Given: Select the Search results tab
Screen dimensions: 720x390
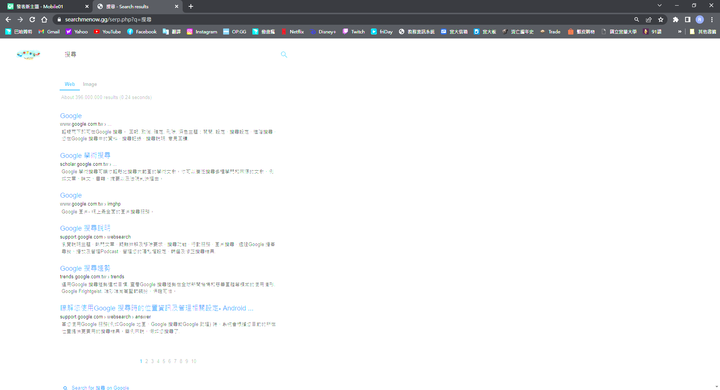Looking at the screenshot, I should pyautogui.click(x=137, y=6).
